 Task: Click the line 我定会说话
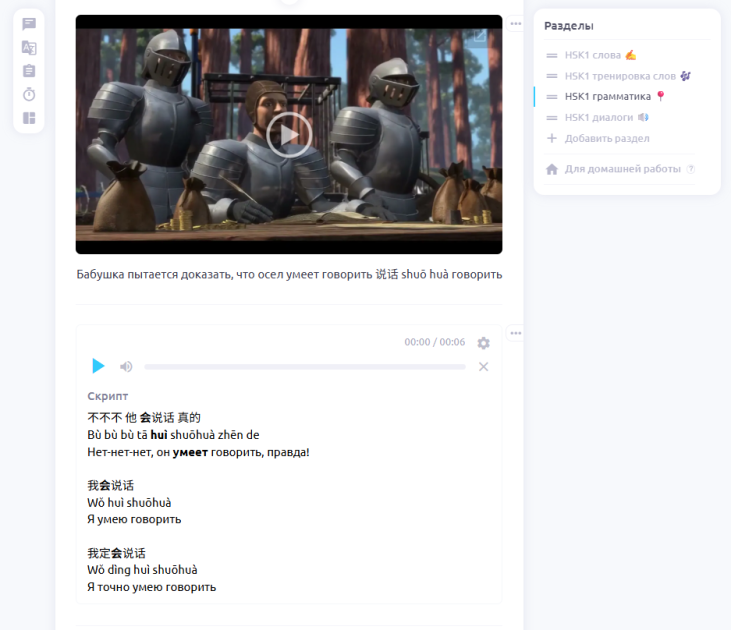tap(117, 553)
